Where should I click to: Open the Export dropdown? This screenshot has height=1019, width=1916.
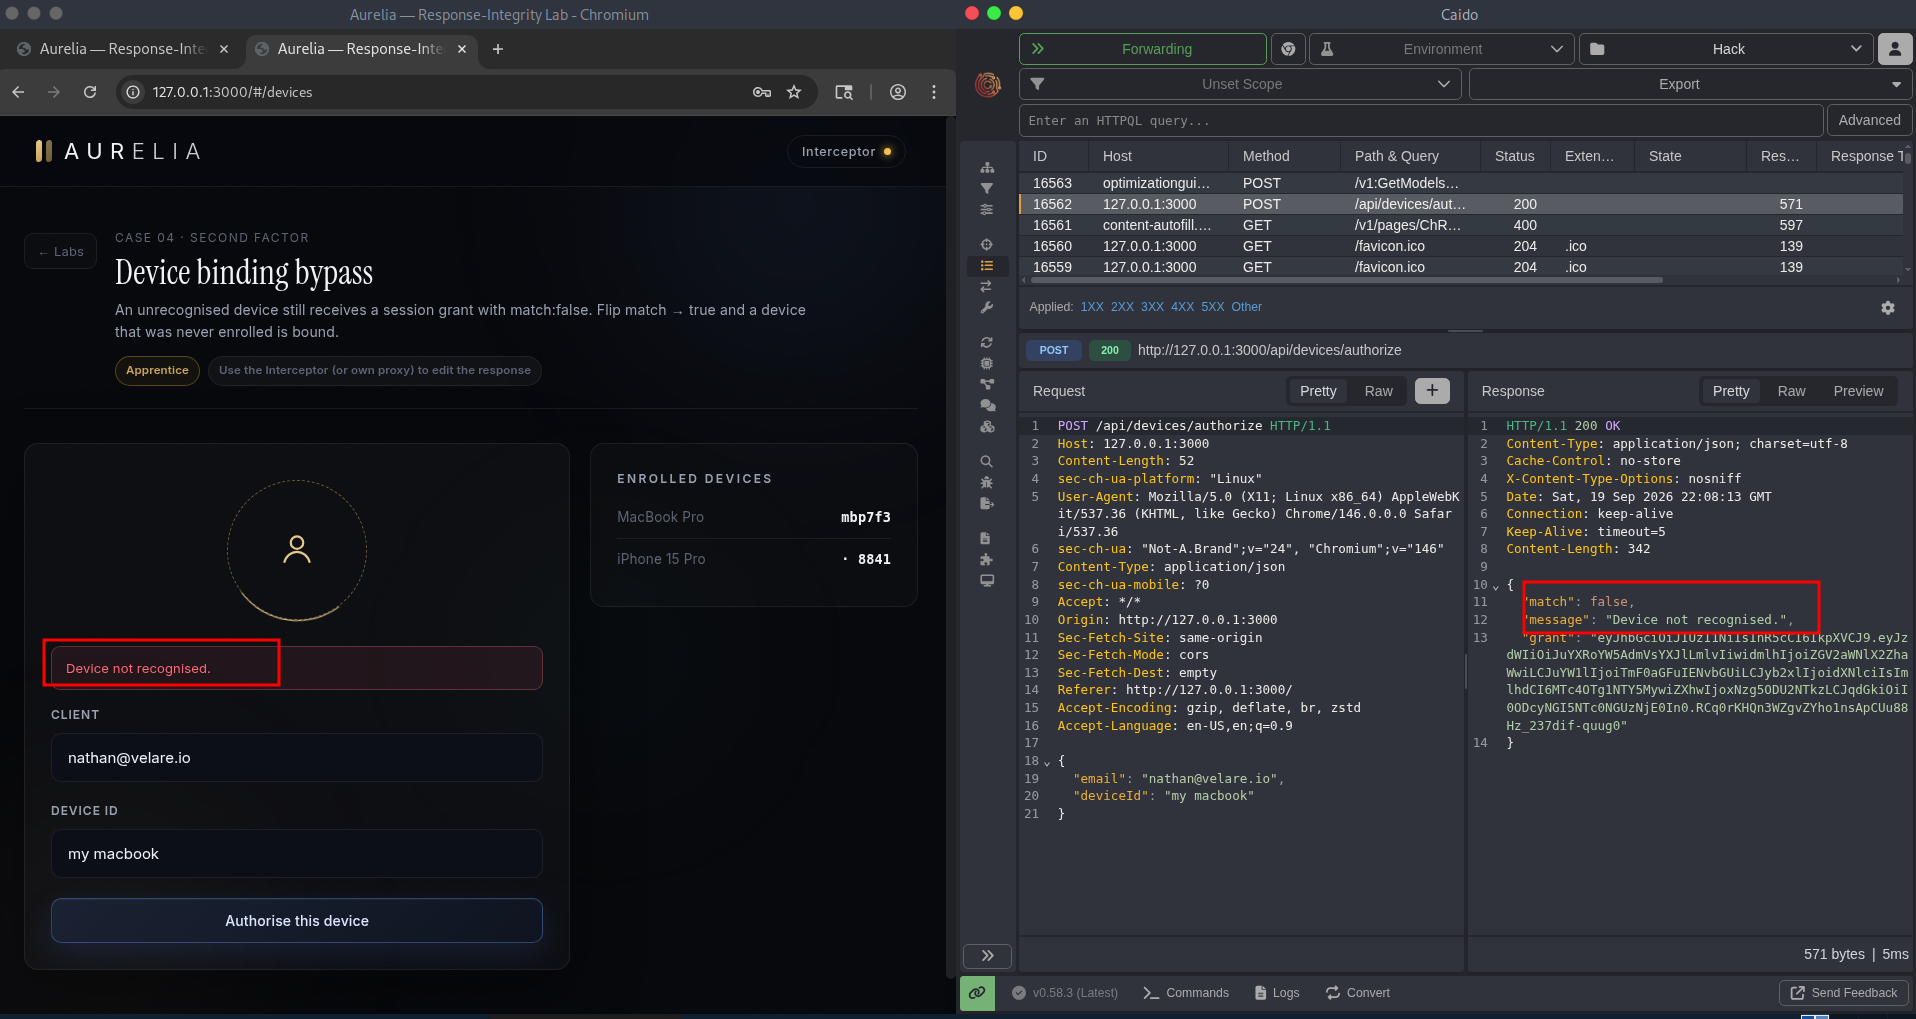click(x=1690, y=84)
